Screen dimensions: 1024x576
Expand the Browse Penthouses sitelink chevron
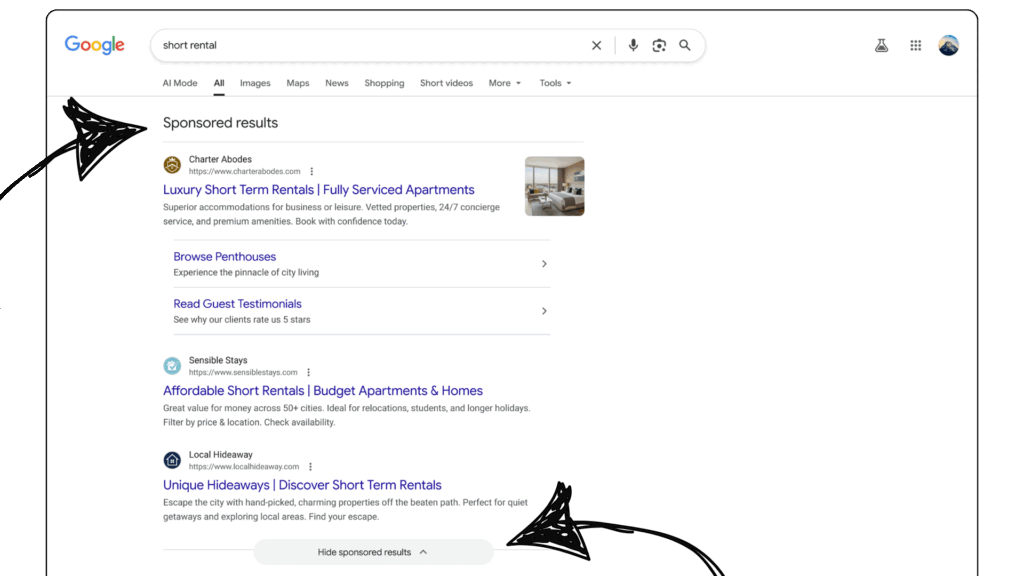click(544, 263)
